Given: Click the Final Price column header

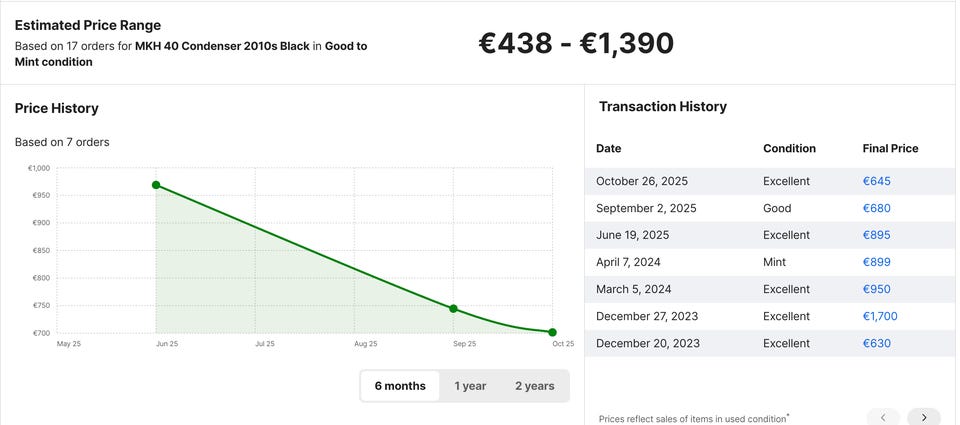Looking at the screenshot, I should tap(890, 148).
